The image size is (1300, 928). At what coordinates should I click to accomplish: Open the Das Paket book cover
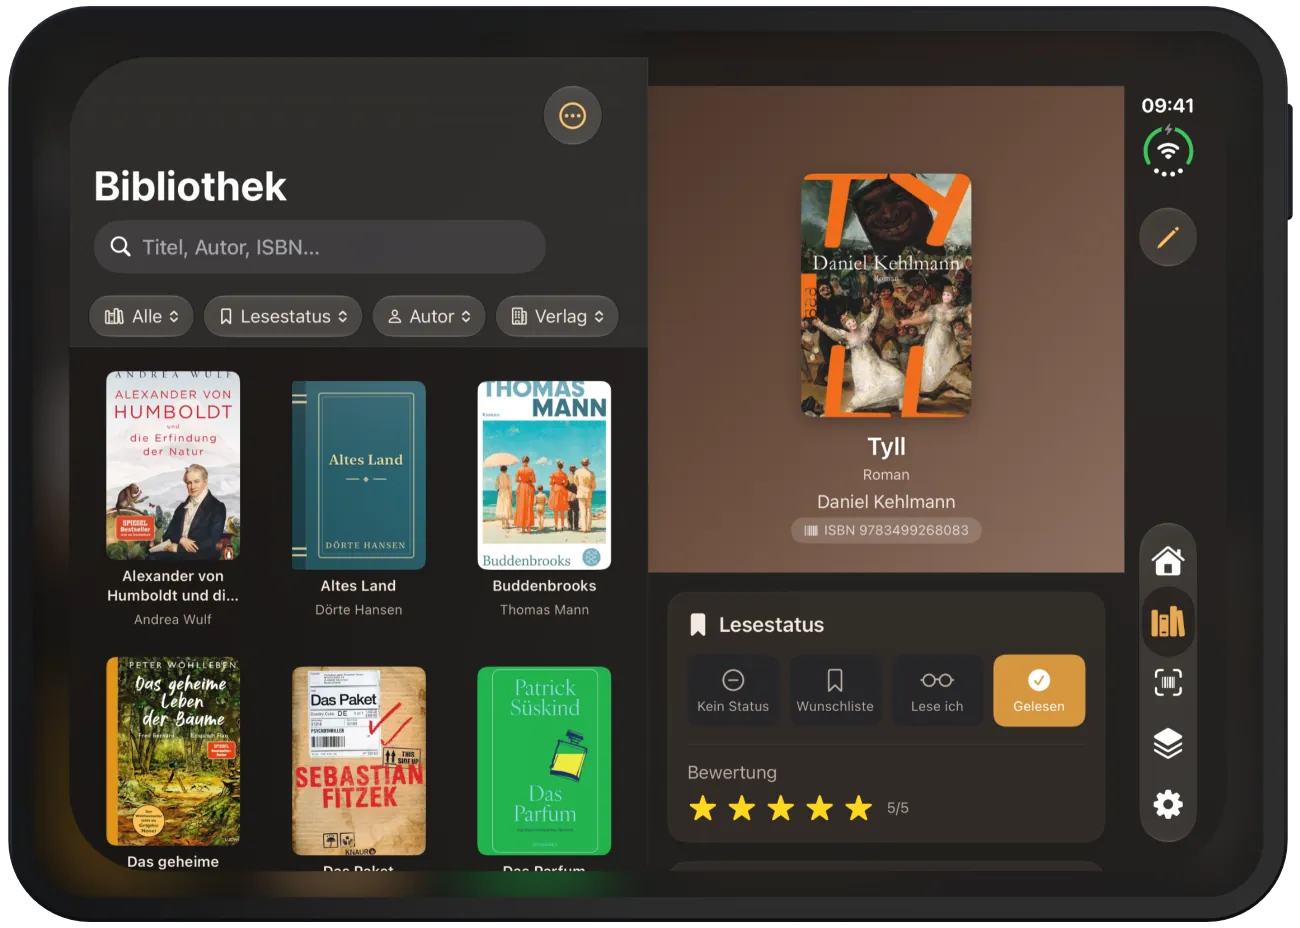(x=359, y=761)
